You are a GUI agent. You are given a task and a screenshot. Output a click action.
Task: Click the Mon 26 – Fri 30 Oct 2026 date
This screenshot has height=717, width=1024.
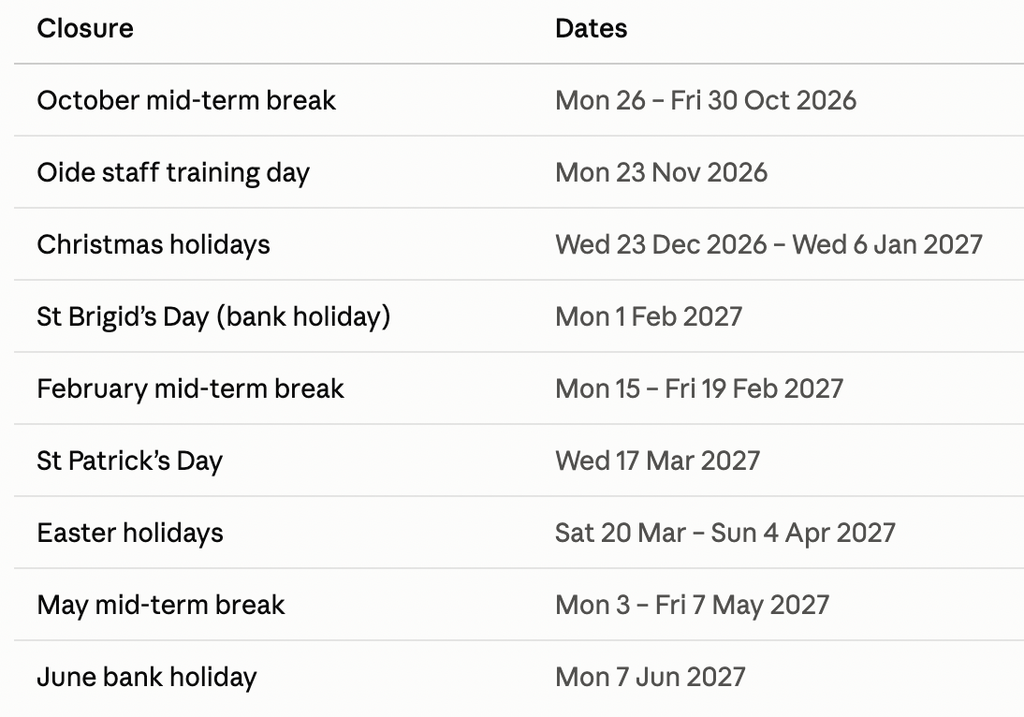705,101
